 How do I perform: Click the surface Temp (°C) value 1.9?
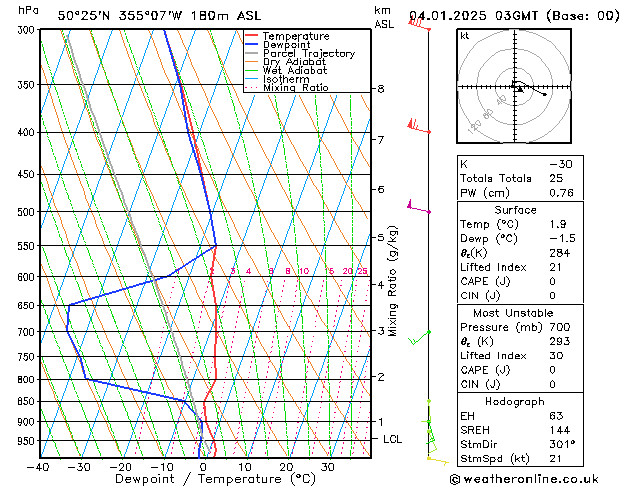tap(558, 224)
